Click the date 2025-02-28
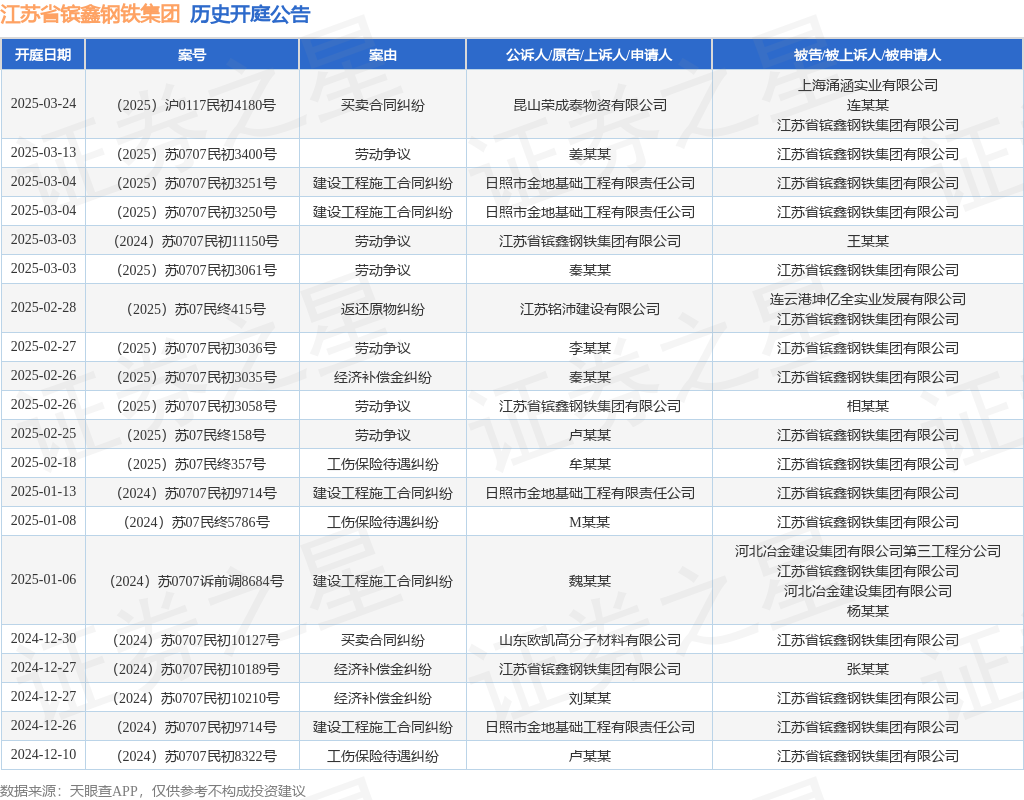 point(43,308)
